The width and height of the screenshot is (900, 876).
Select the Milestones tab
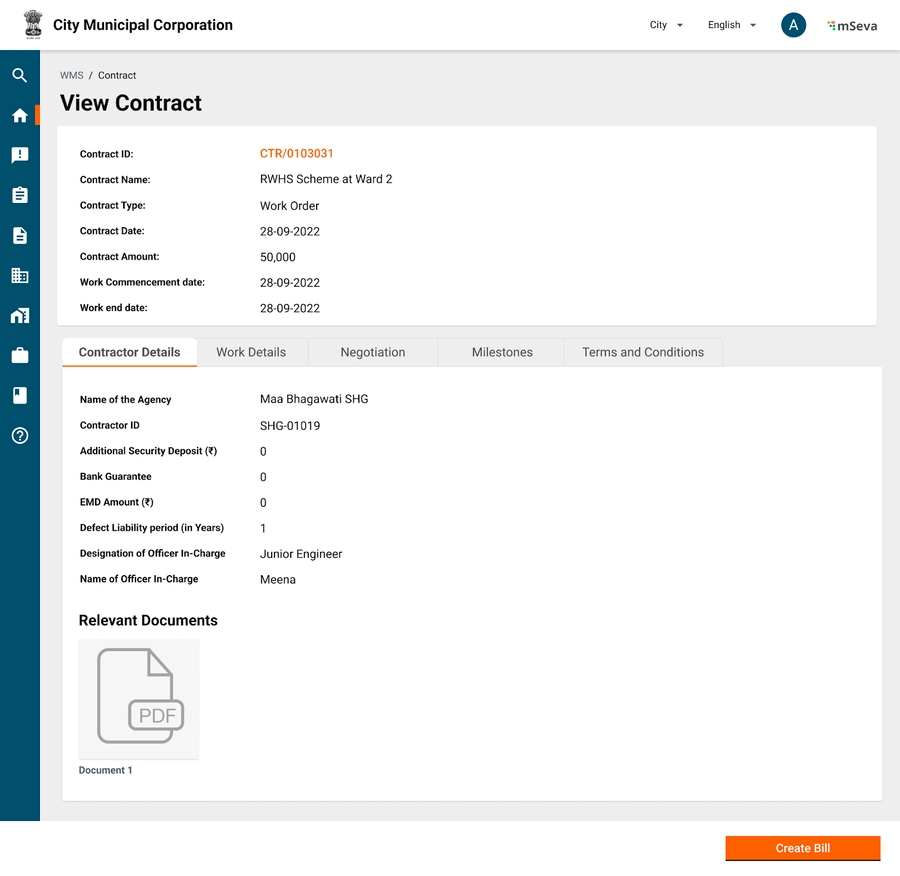pyautogui.click(x=502, y=352)
